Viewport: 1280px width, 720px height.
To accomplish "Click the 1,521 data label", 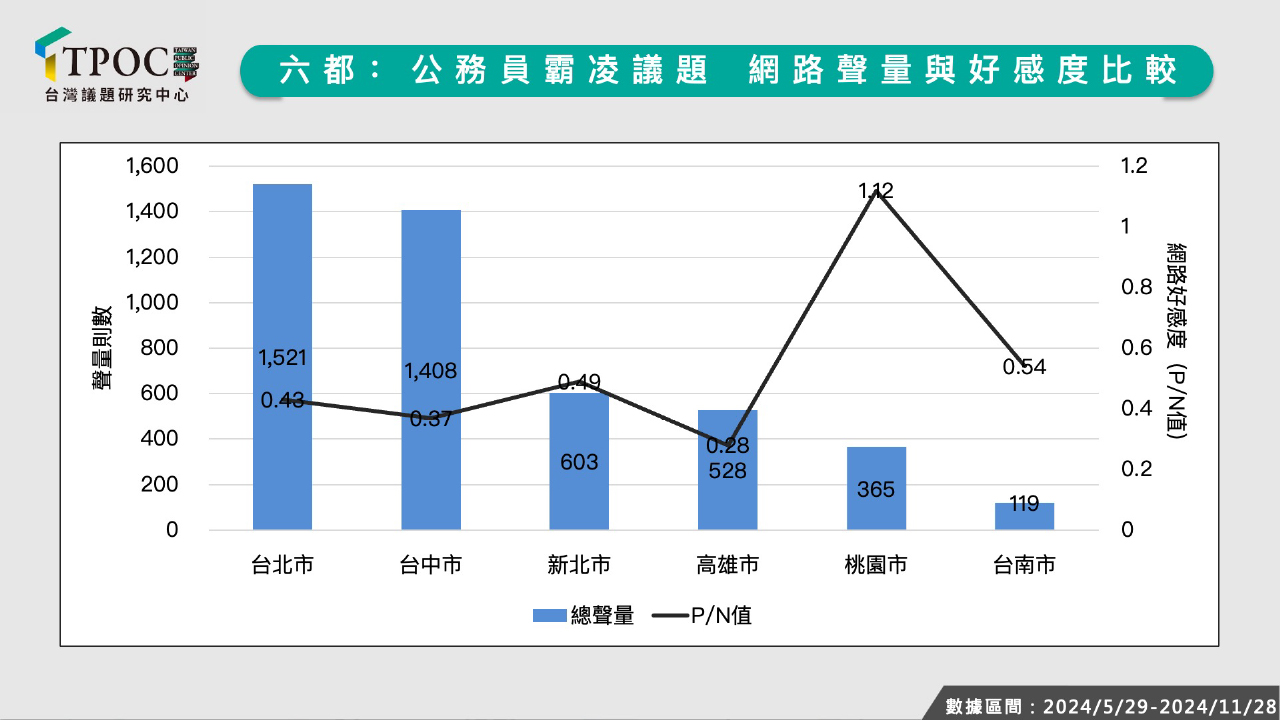I will (282, 357).
